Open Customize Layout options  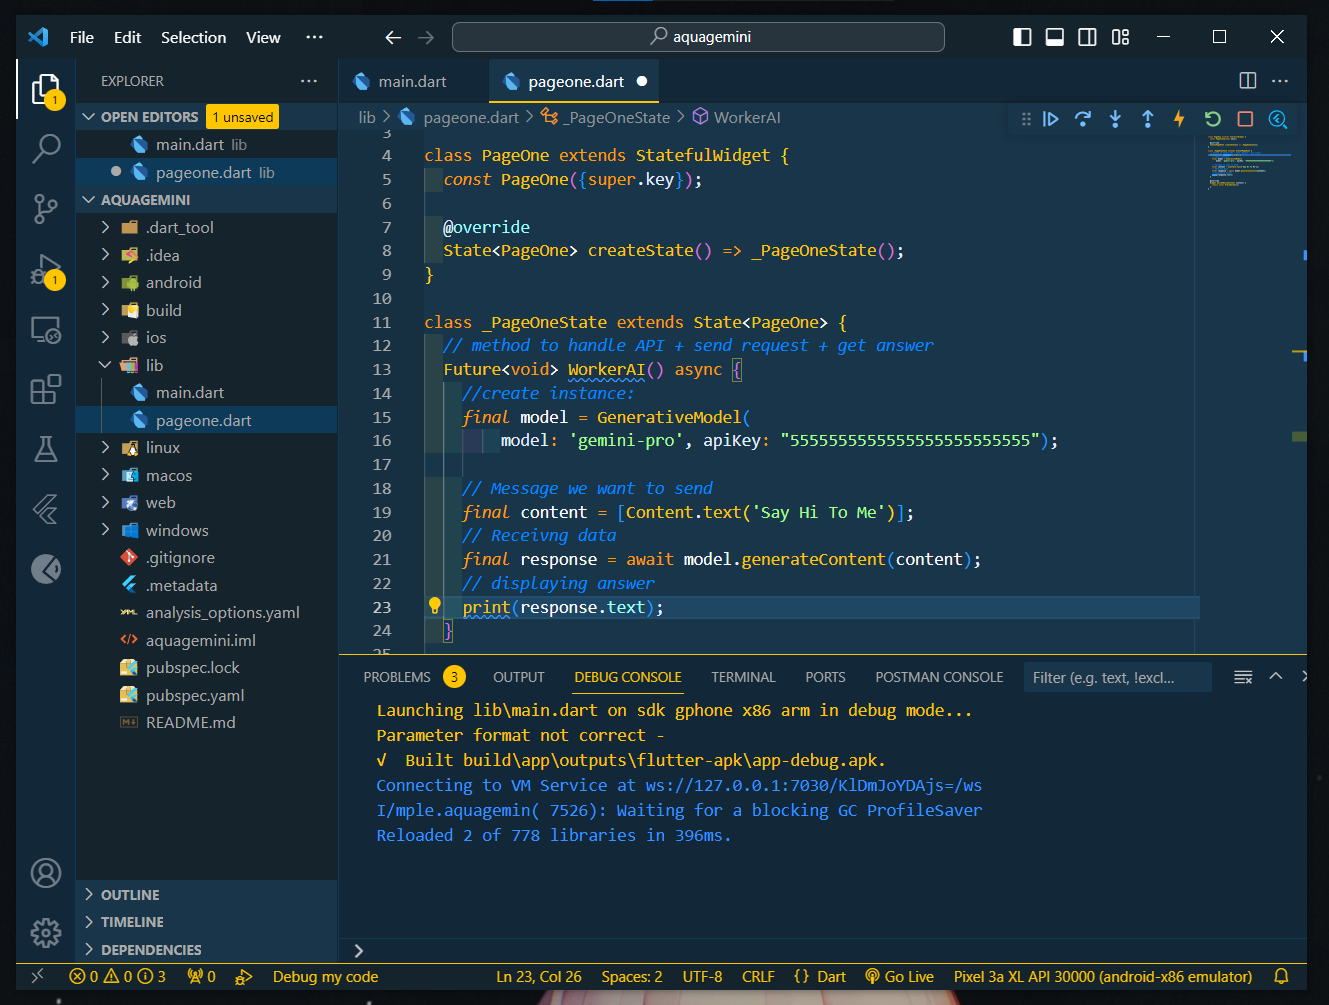click(x=1120, y=37)
